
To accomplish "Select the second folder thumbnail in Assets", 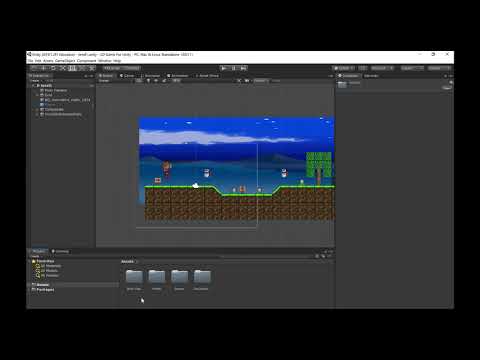I will pyautogui.click(x=157, y=277).
